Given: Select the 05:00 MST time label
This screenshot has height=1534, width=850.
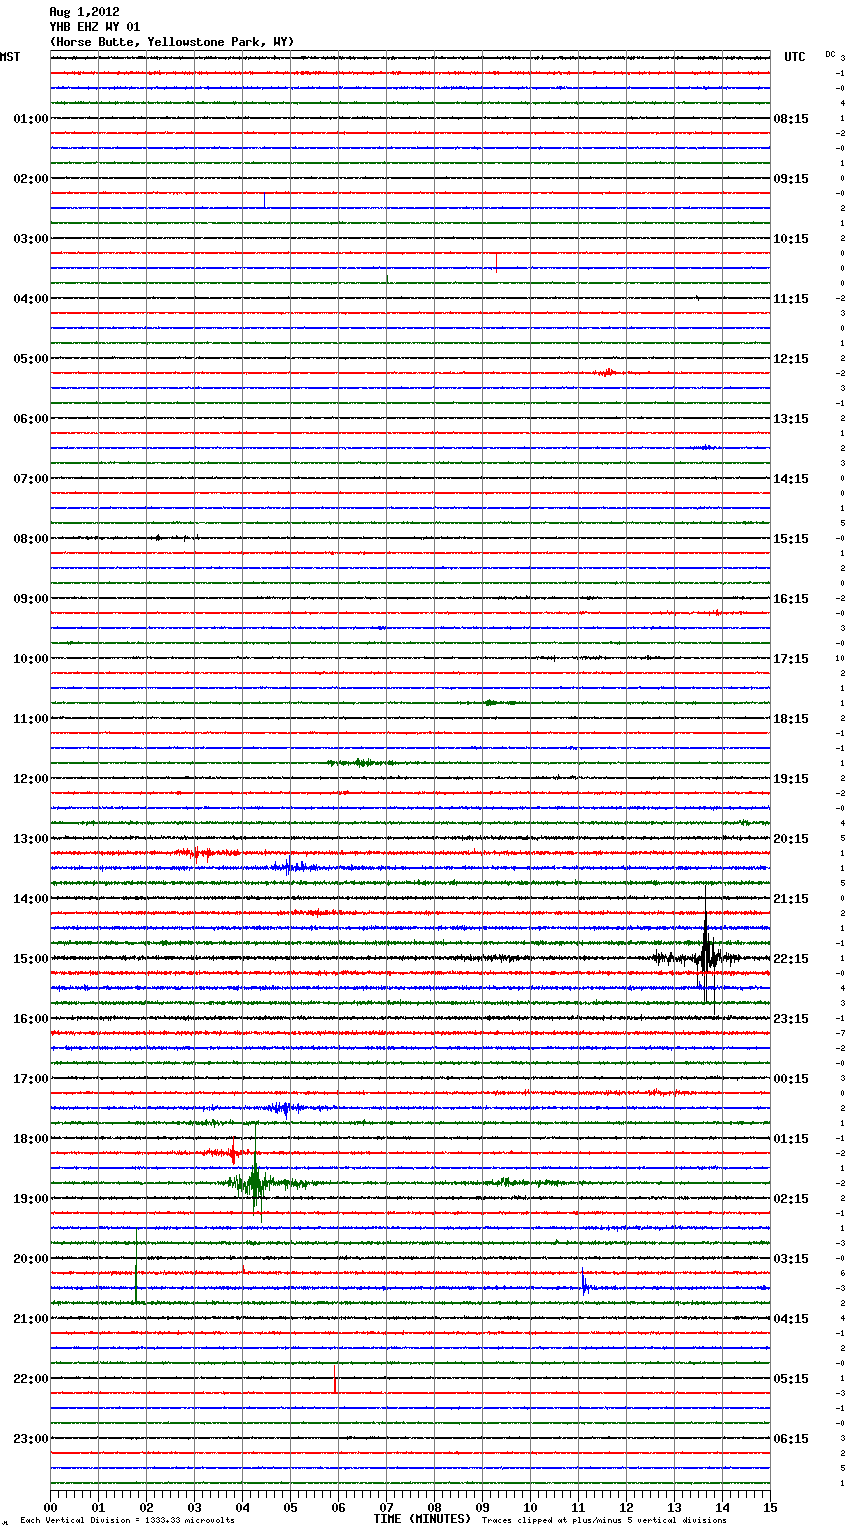Looking at the screenshot, I should click(x=31, y=359).
